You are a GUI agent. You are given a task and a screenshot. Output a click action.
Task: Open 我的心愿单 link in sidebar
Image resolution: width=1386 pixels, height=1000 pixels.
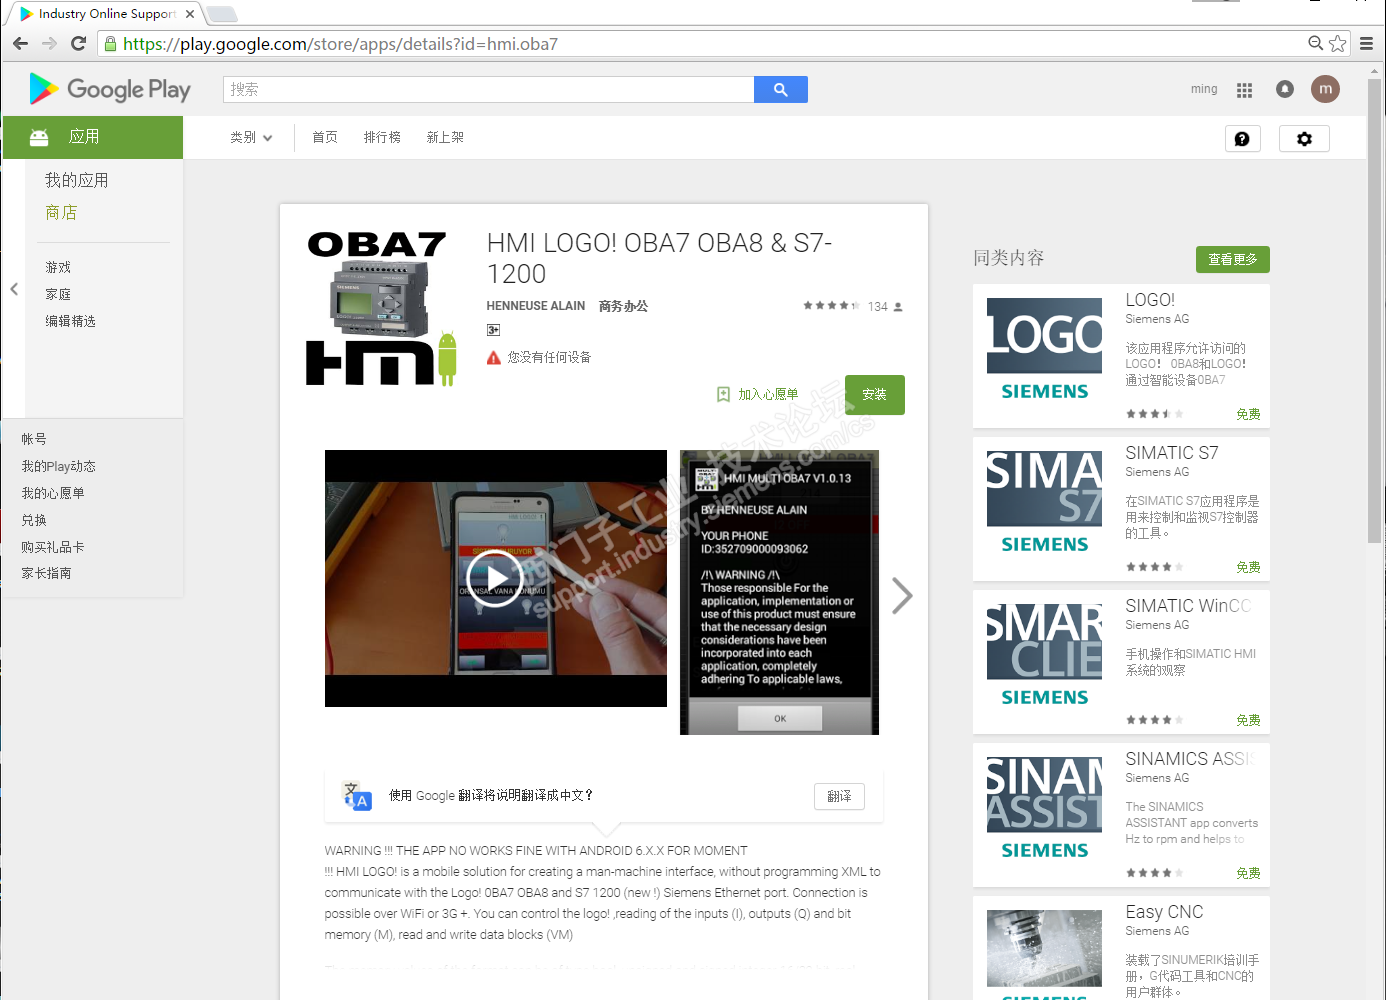pyautogui.click(x=53, y=493)
